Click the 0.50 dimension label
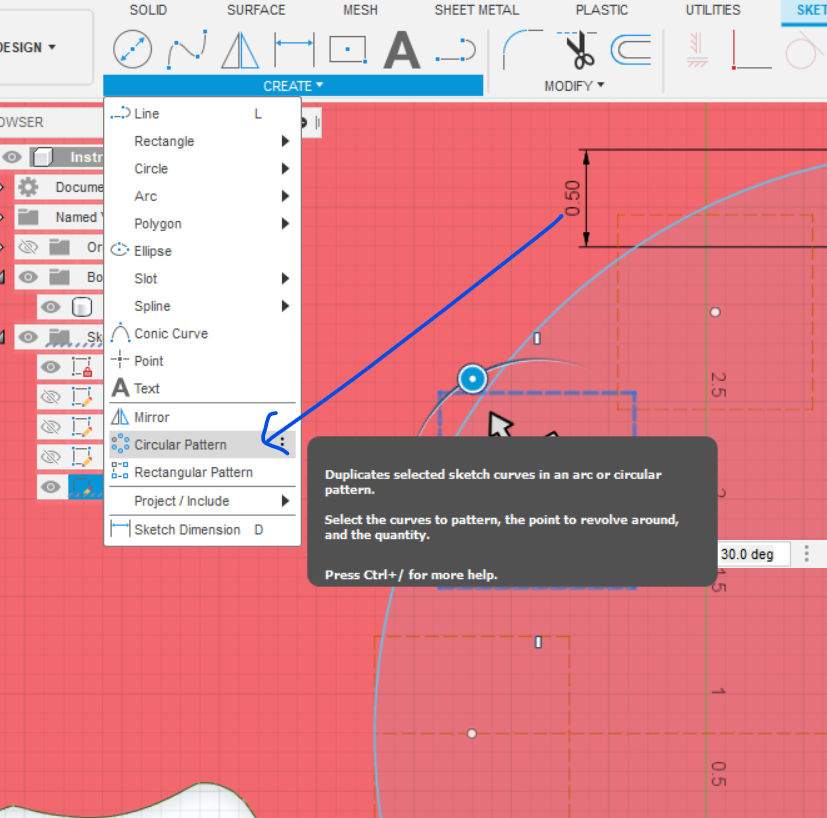The height and width of the screenshot is (818, 827). [572, 198]
